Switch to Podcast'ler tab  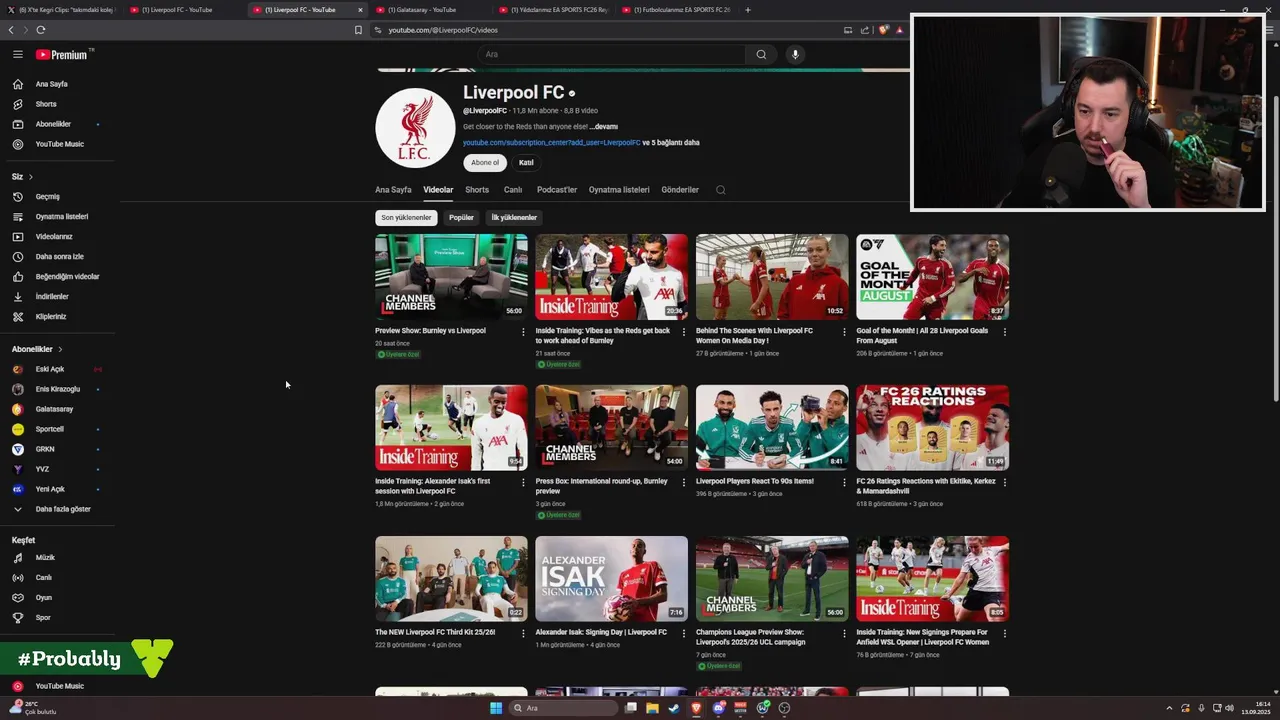[557, 190]
